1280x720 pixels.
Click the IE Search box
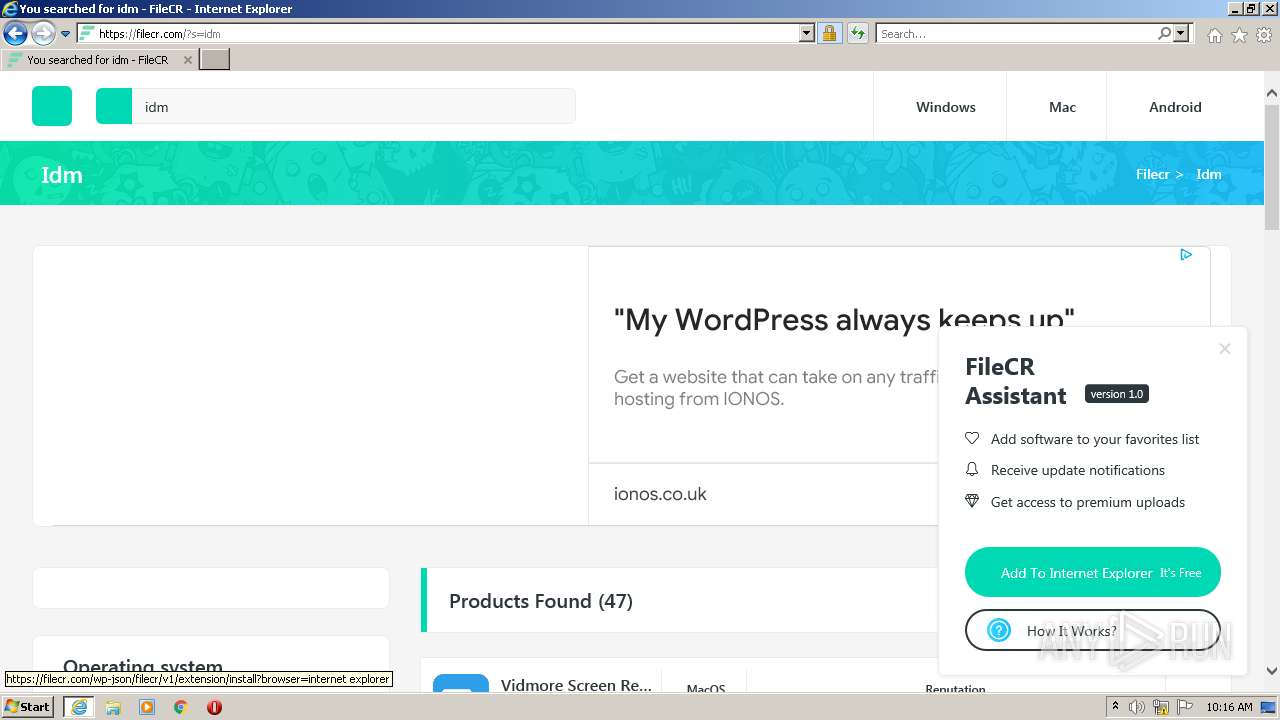click(x=1016, y=34)
